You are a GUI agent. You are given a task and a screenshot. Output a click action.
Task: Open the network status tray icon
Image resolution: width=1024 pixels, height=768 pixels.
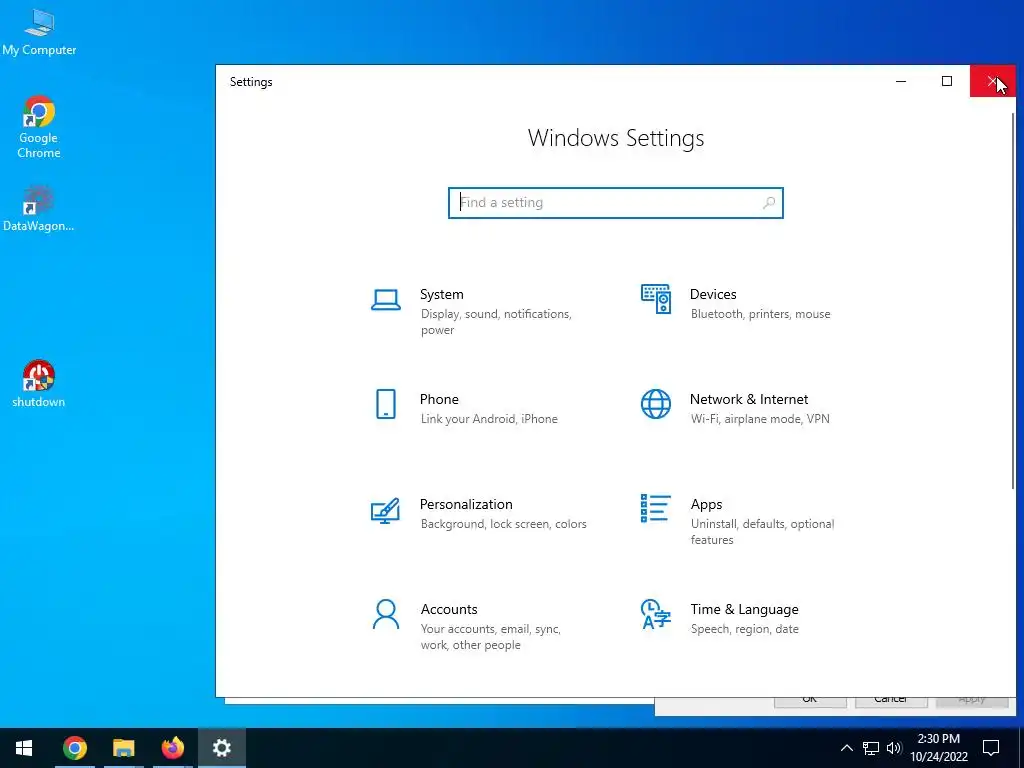871,748
